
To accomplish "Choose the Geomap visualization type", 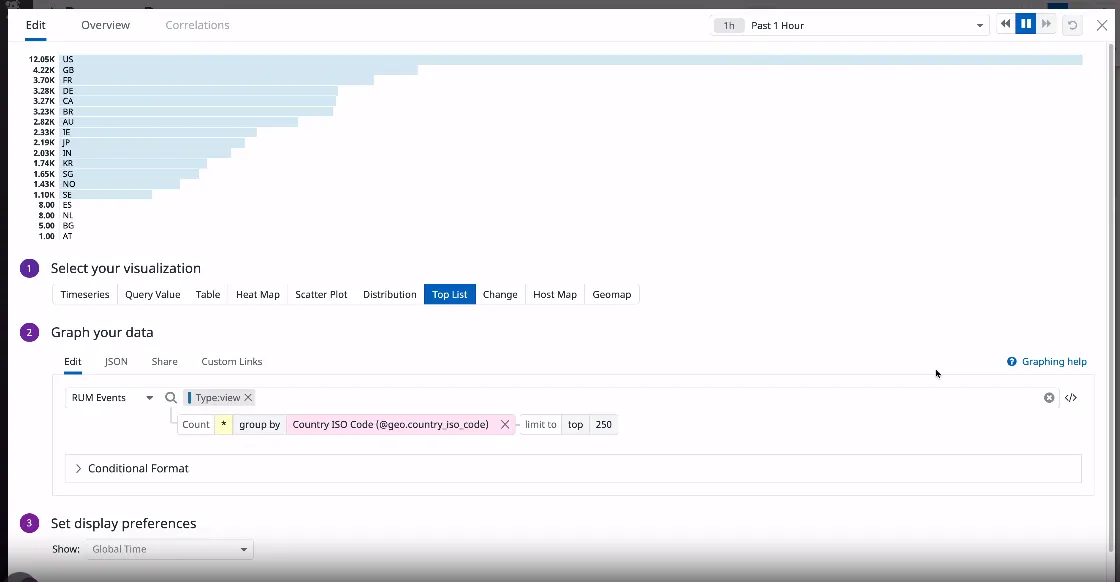I will pos(611,295).
